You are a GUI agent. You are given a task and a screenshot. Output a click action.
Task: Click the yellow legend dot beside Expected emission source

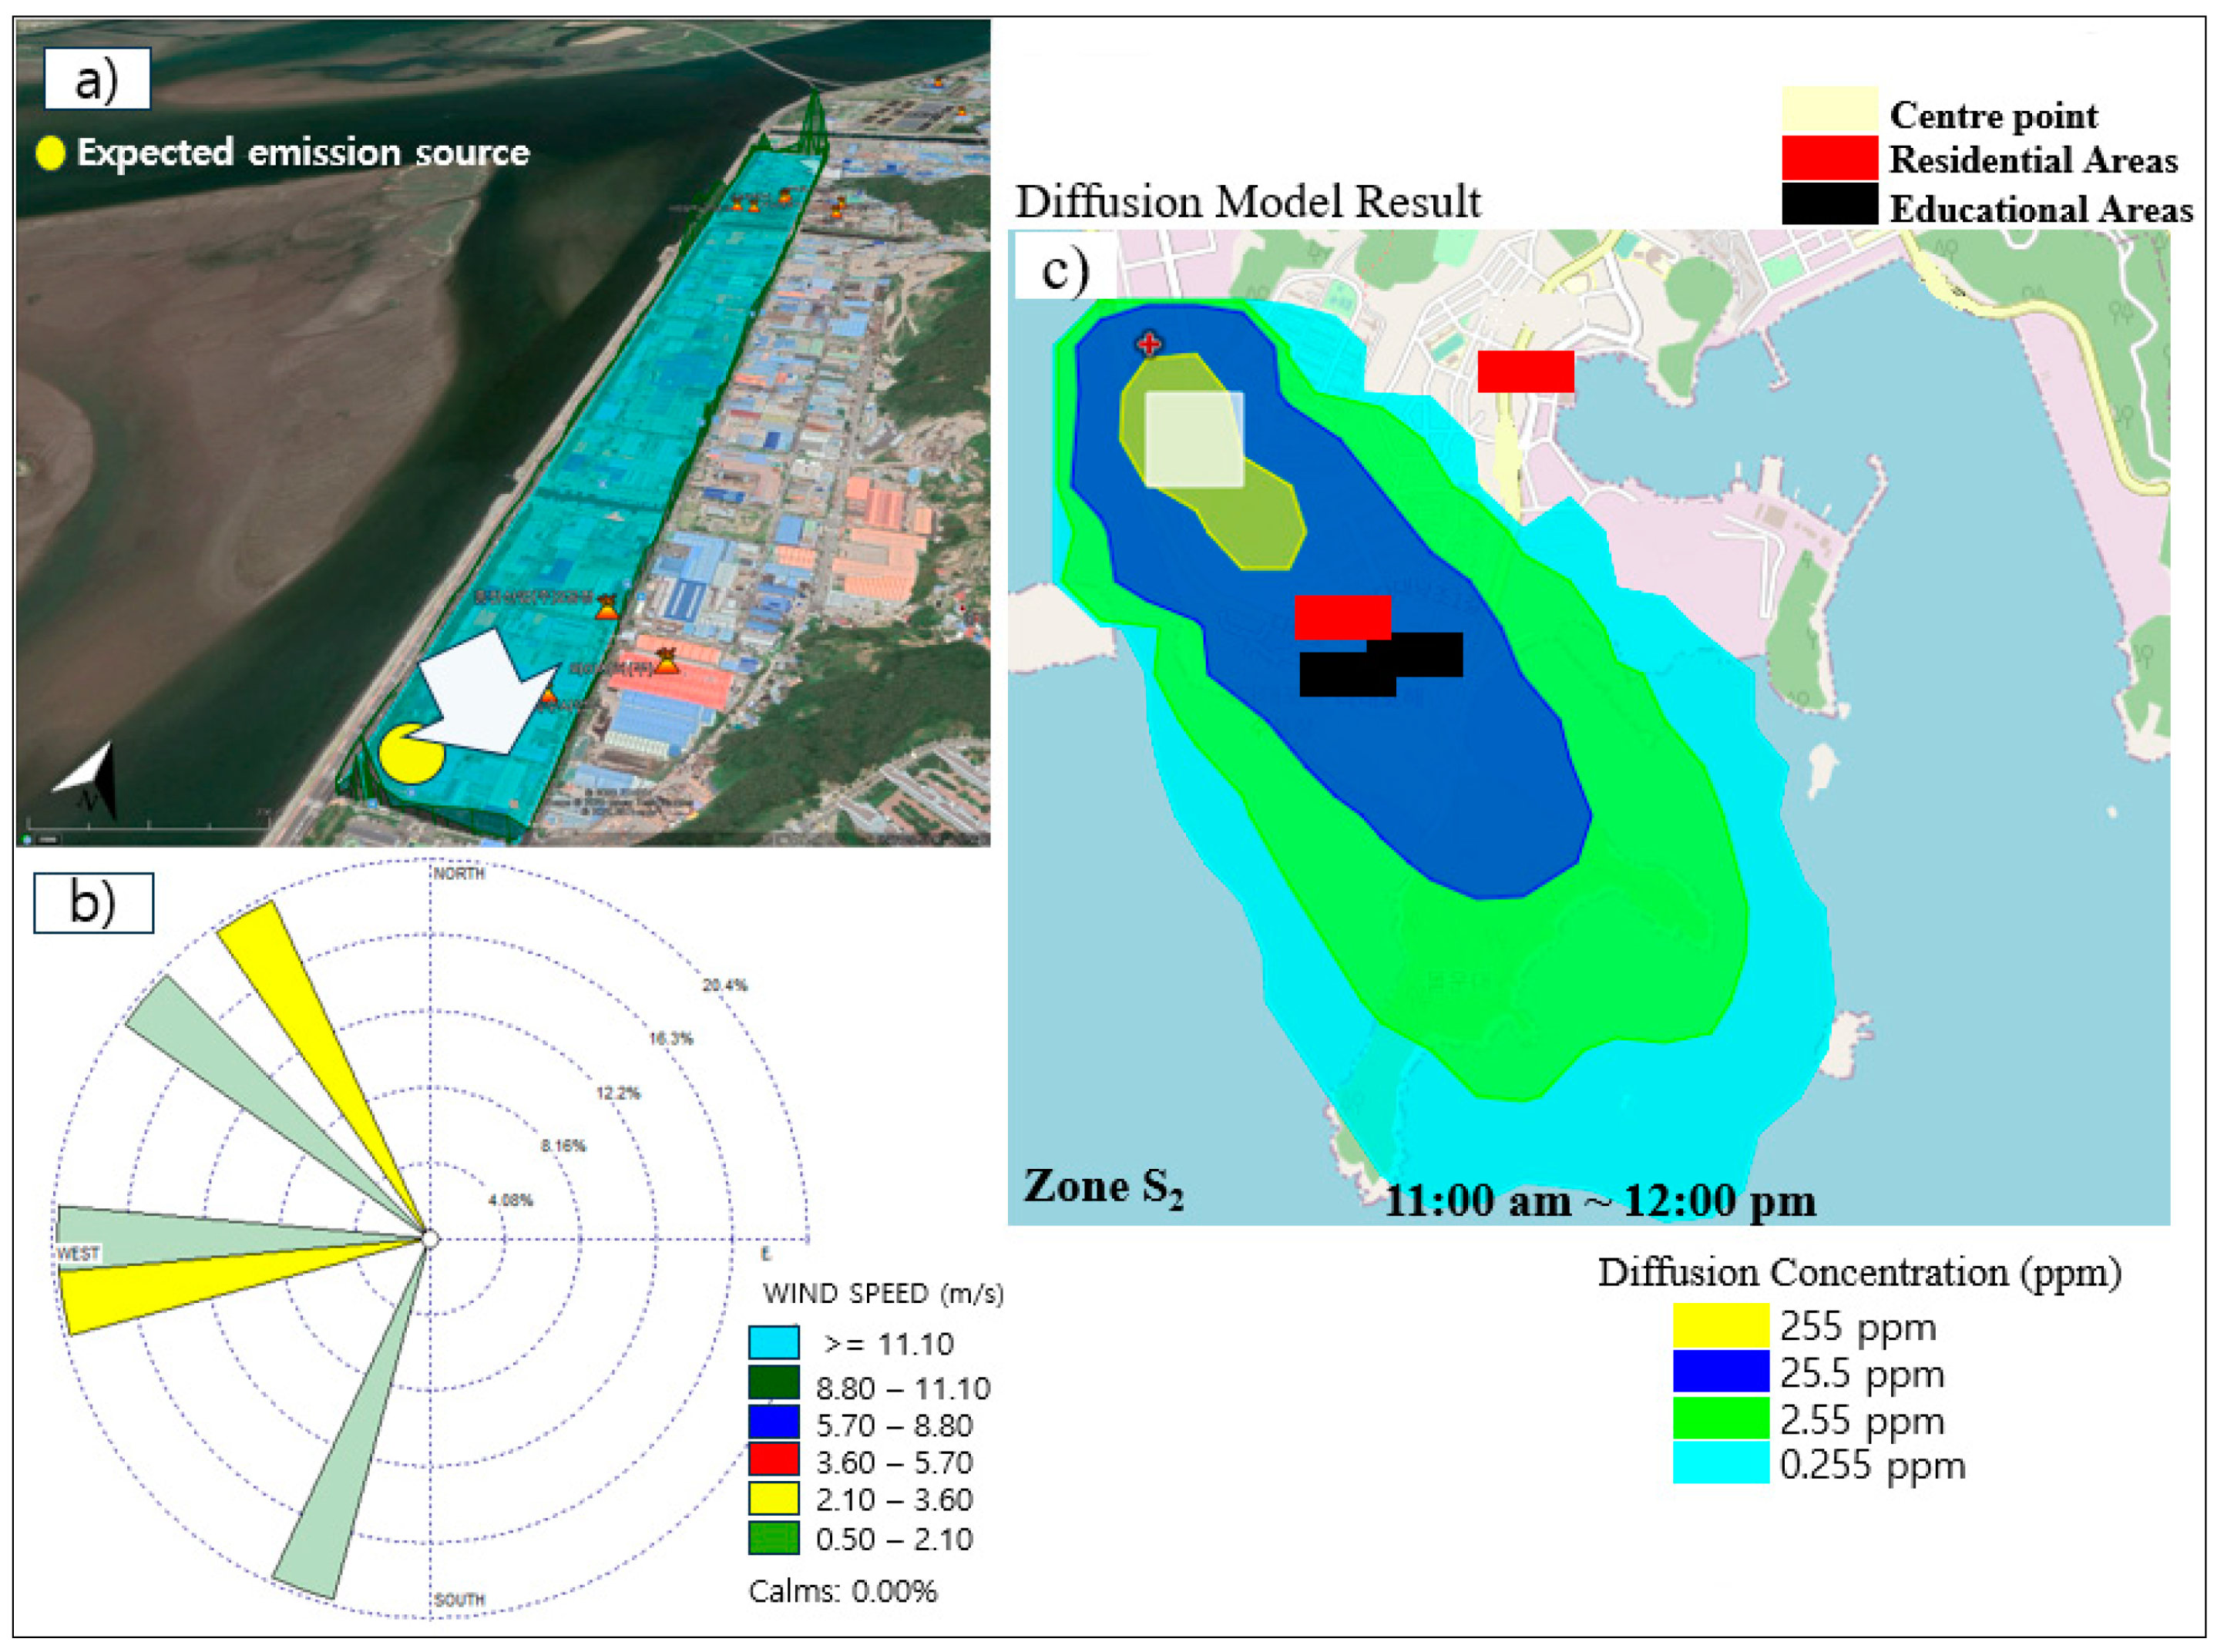tap(50, 153)
